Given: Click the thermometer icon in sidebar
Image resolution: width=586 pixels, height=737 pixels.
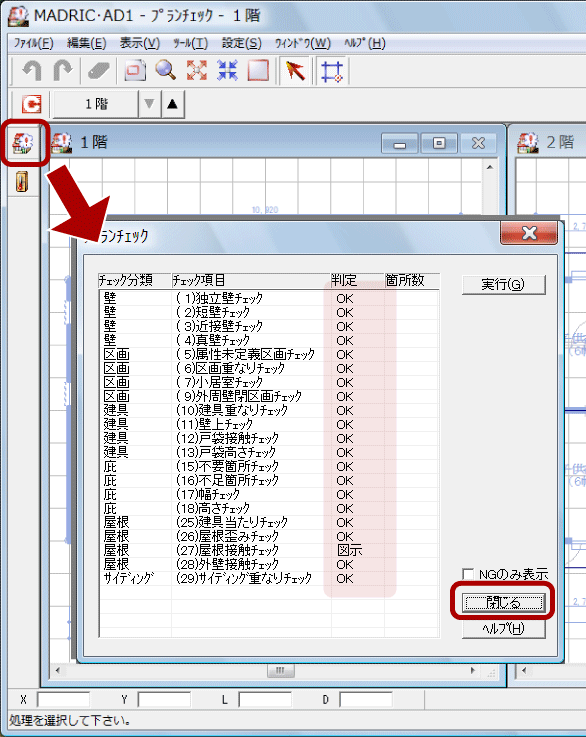Looking at the screenshot, I should 22,181.
